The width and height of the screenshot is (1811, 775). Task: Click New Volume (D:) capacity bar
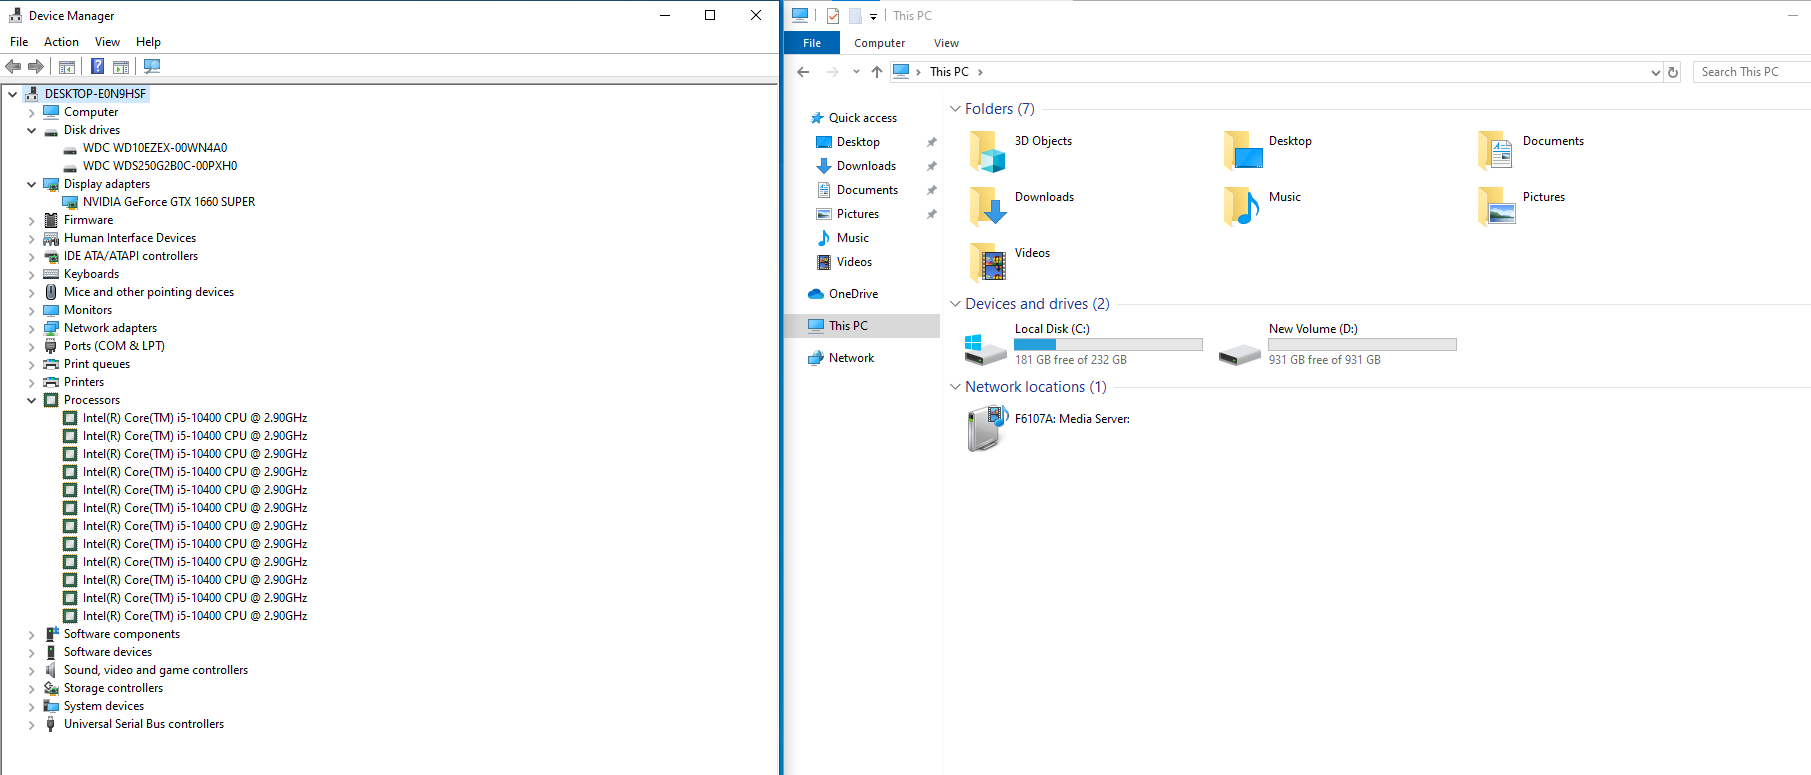coord(1362,345)
